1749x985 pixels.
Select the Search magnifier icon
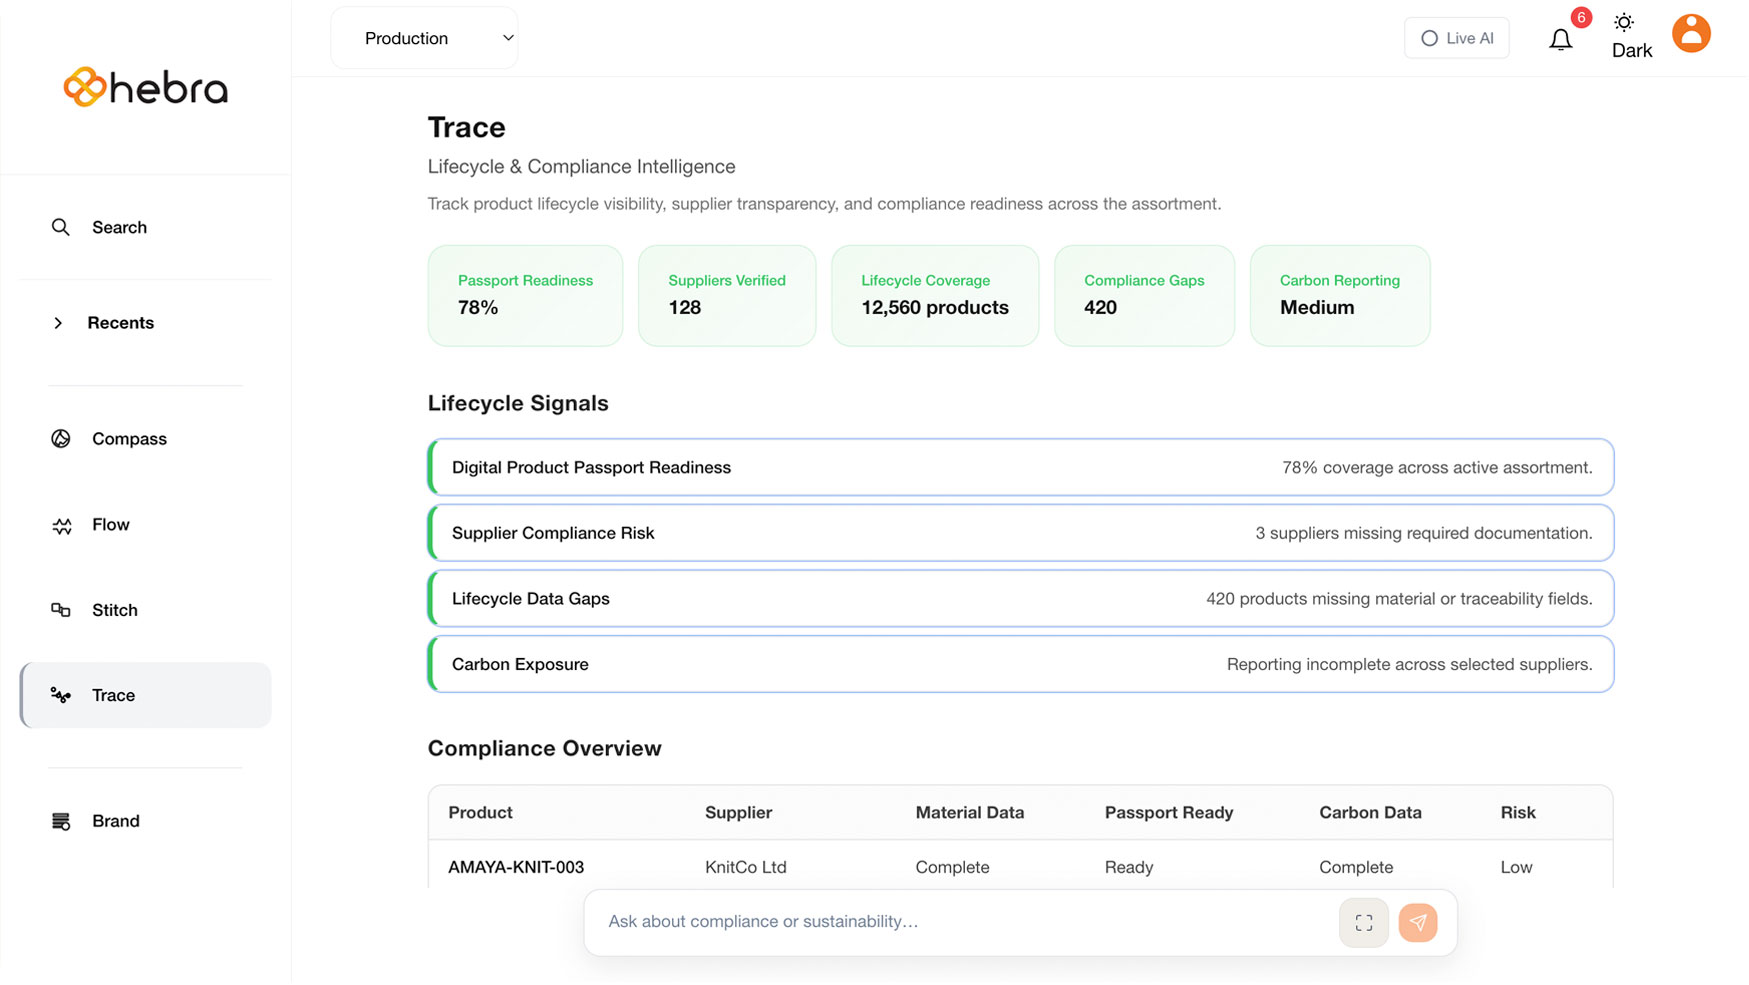click(61, 227)
